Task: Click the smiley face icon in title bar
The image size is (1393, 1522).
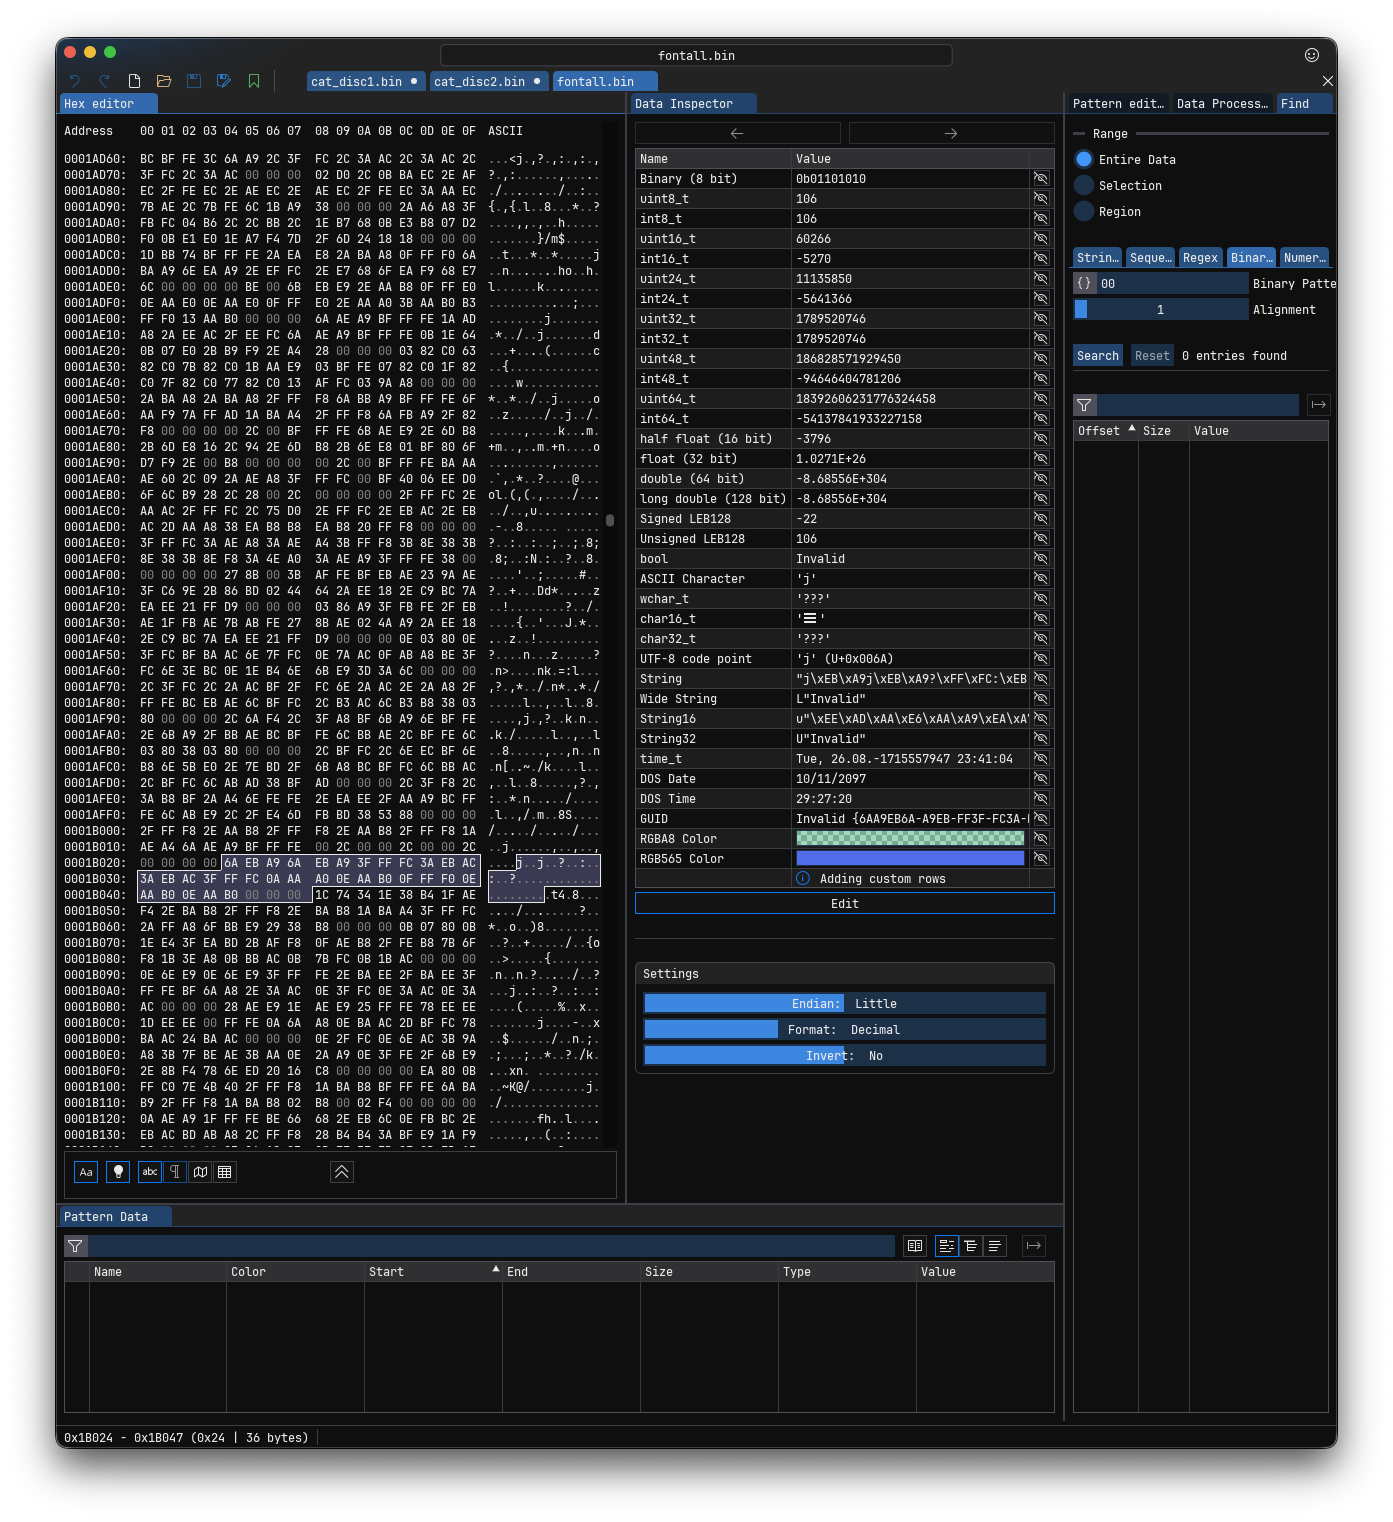Action: (x=1312, y=55)
